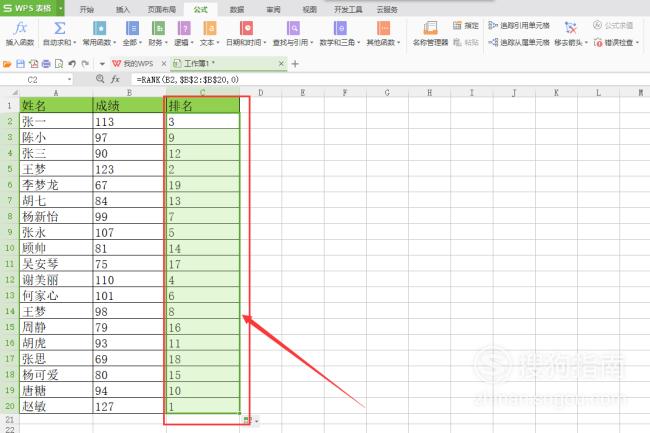Click 追踪从属单元格
The image size is (650, 433).
pyautogui.click(x=519, y=42)
